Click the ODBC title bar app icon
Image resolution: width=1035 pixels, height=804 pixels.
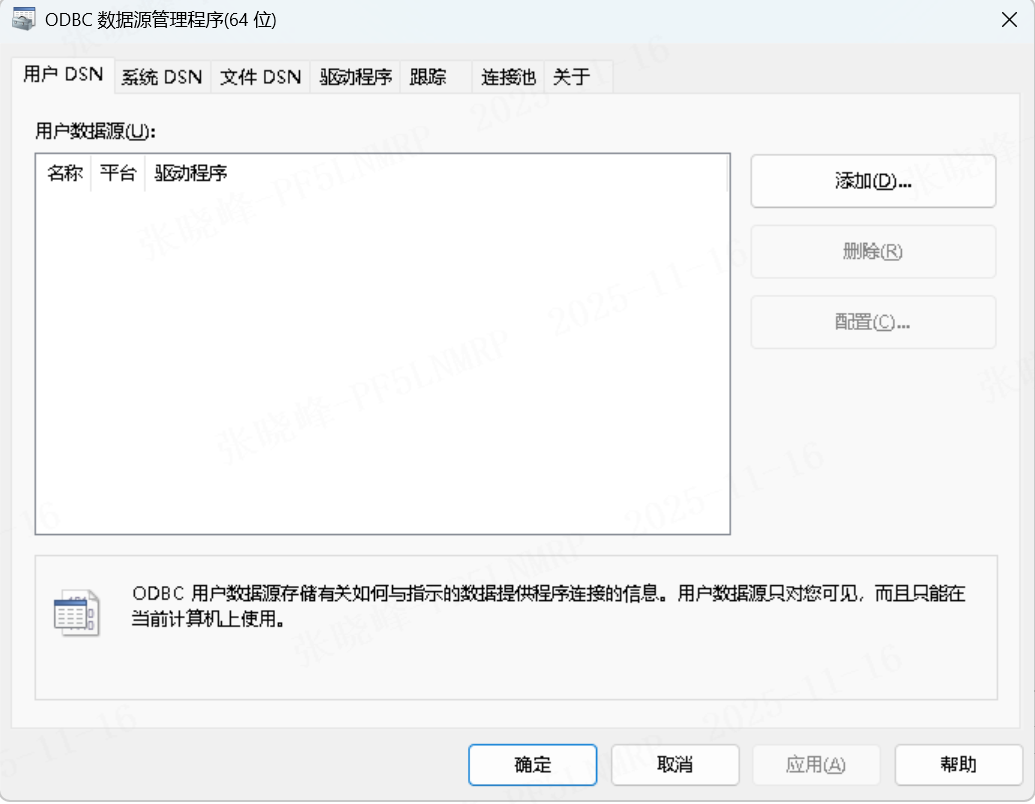[x=24, y=19]
